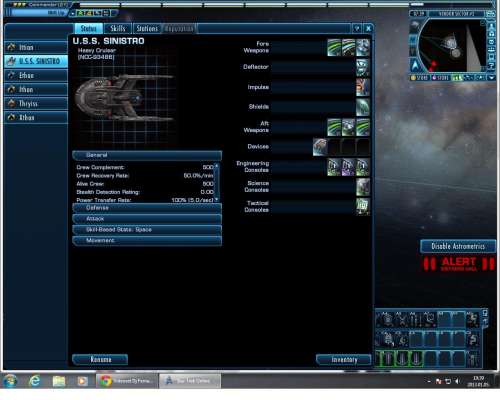Expand the Movement stats section
500x400 pixels.
147,241
